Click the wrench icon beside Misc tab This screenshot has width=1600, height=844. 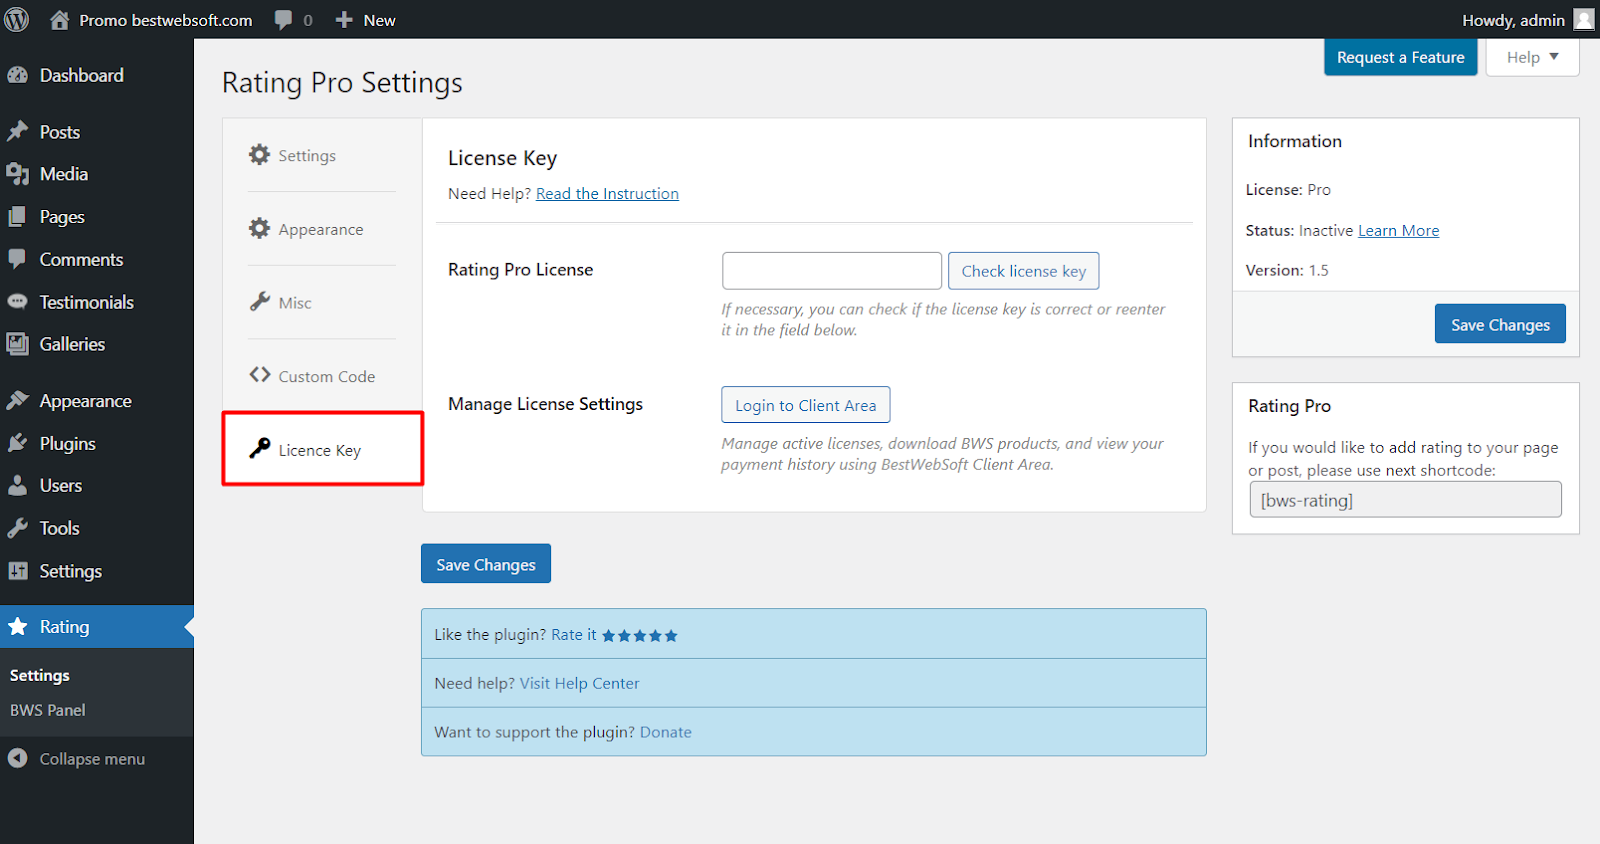point(260,301)
